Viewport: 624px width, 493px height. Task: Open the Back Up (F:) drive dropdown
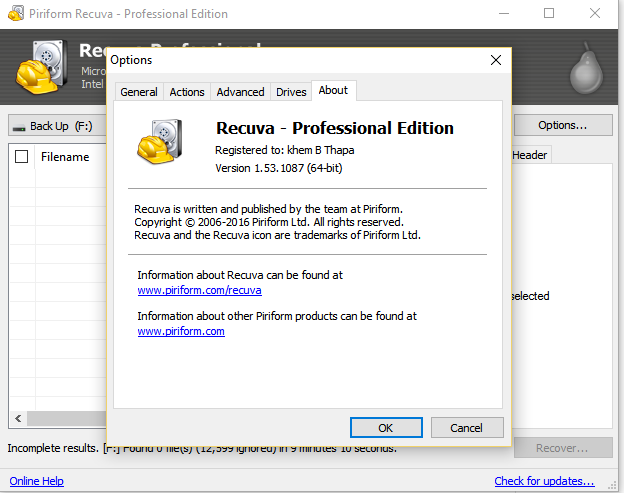click(x=57, y=126)
